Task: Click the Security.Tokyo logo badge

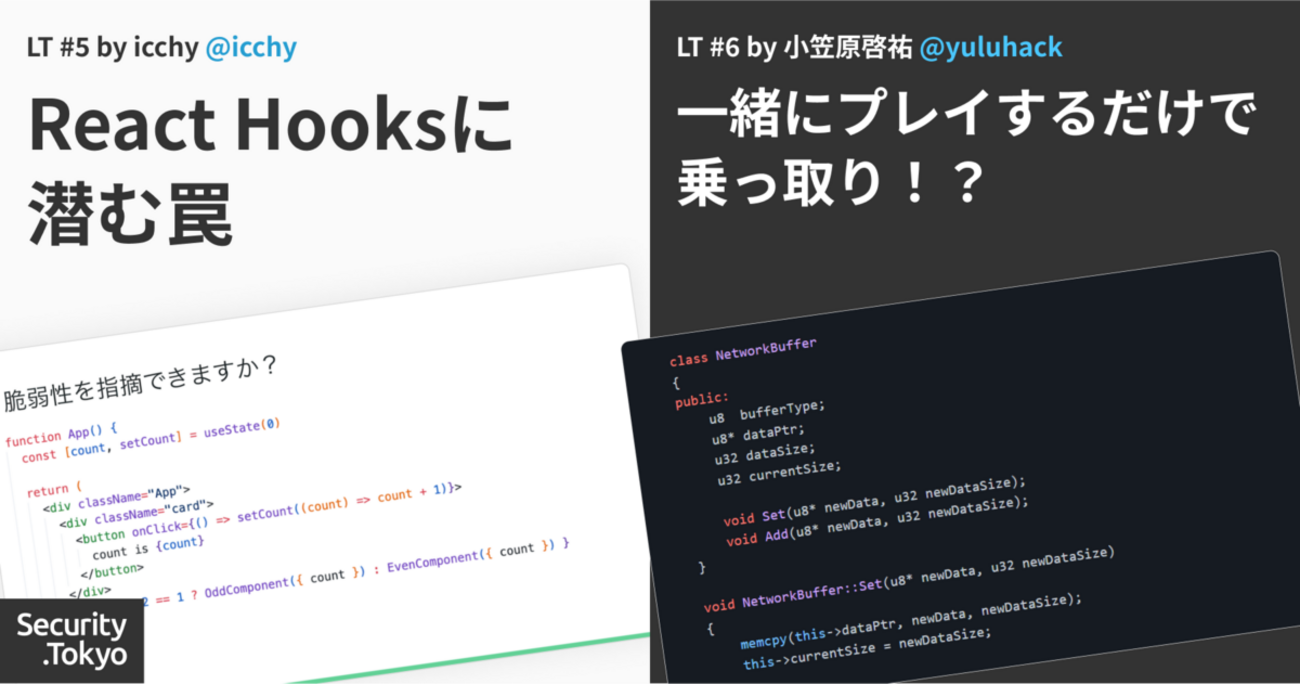Action: [x=72, y=641]
